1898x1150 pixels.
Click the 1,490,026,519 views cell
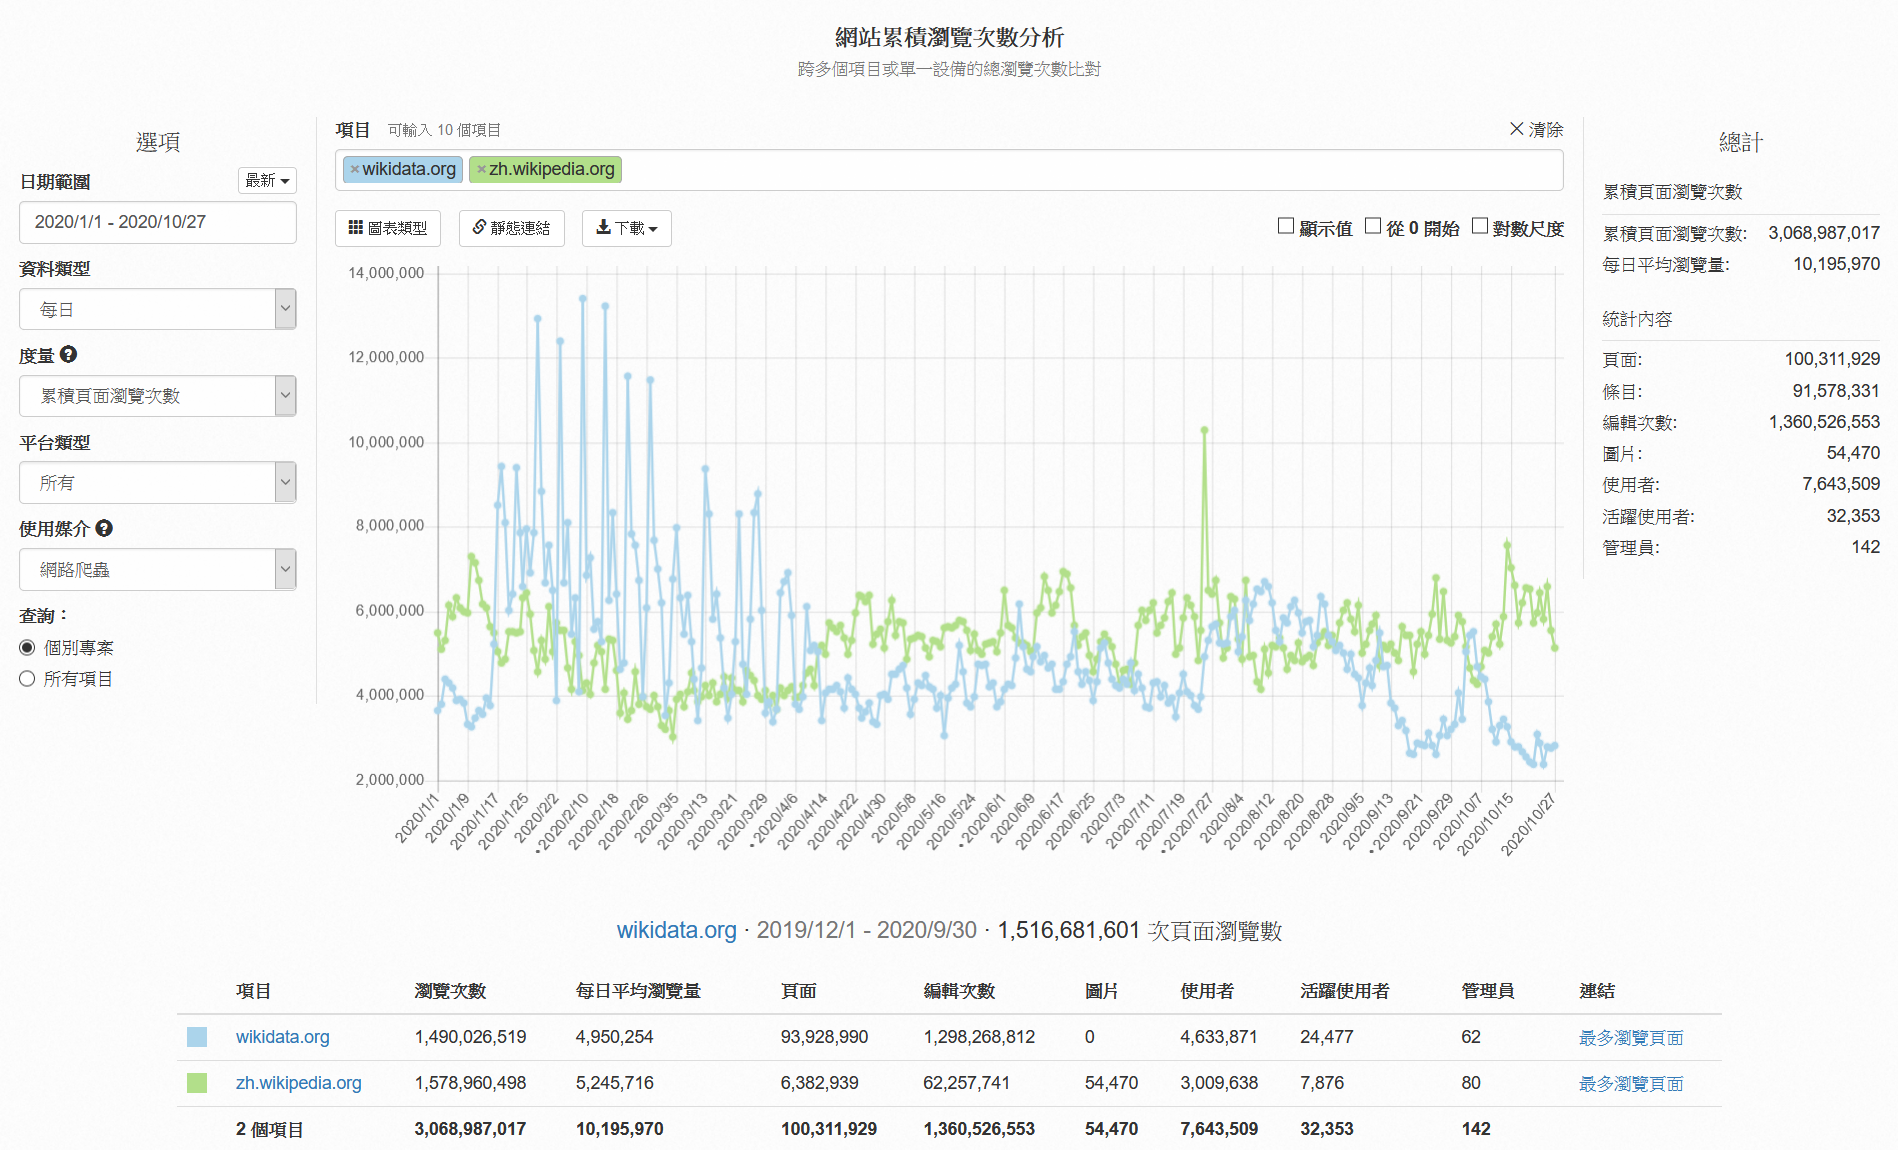pyautogui.click(x=470, y=1037)
